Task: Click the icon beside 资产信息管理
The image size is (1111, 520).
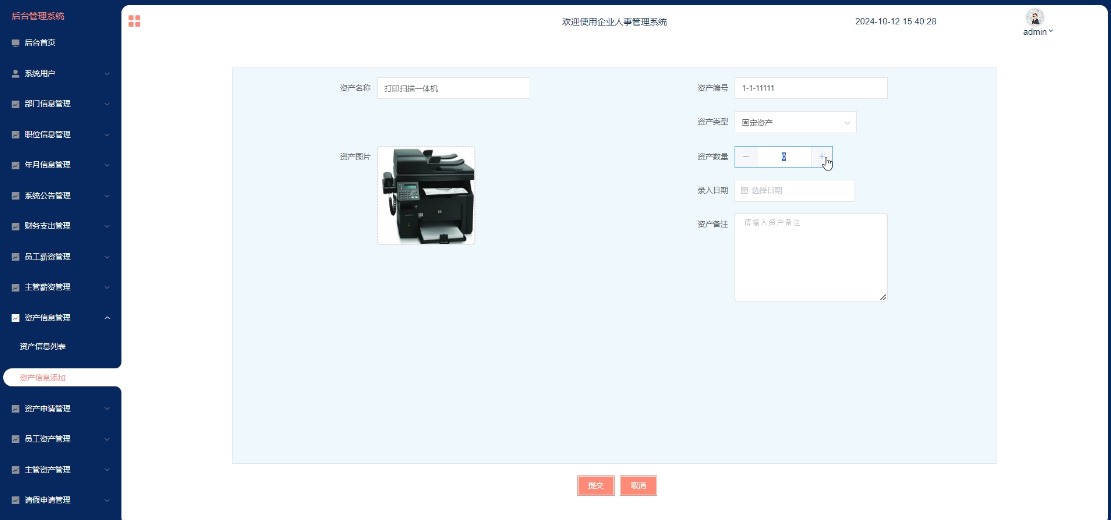Action: click(x=16, y=318)
